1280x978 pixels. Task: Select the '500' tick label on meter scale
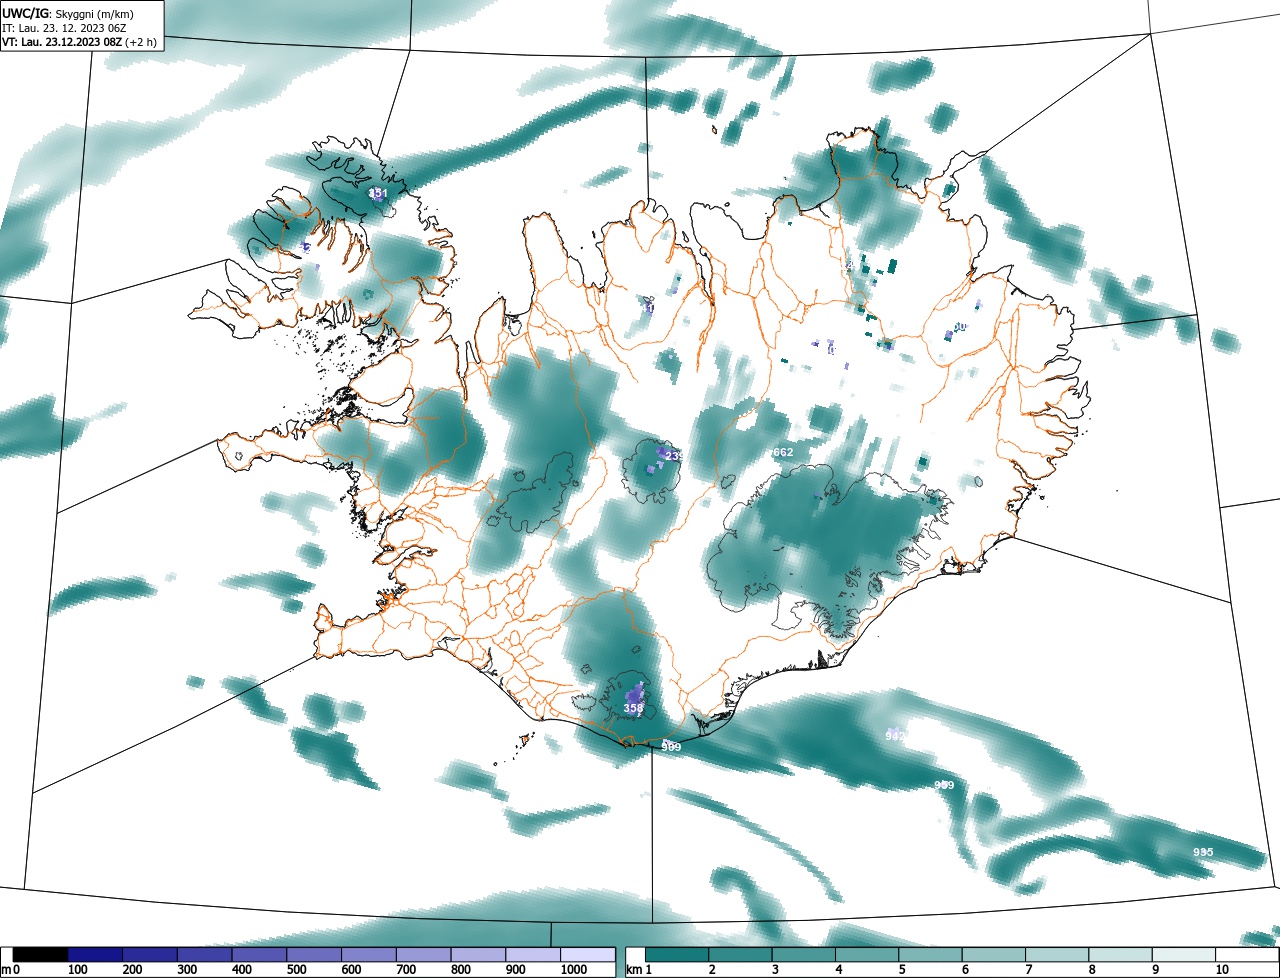(x=296, y=970)
